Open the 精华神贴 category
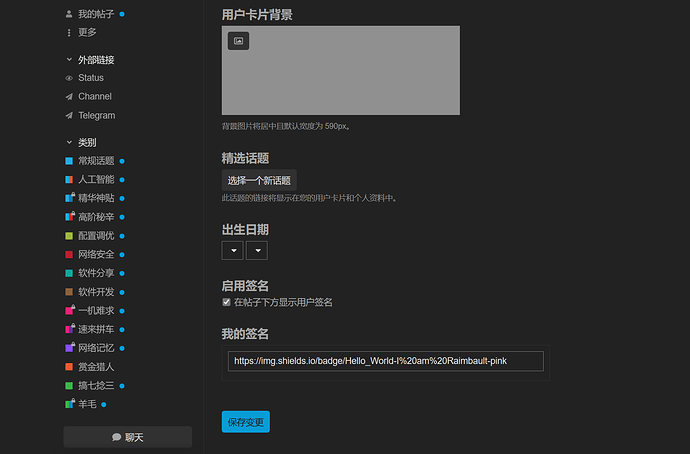This screenshot has height=454, width=690. (96, 198)
